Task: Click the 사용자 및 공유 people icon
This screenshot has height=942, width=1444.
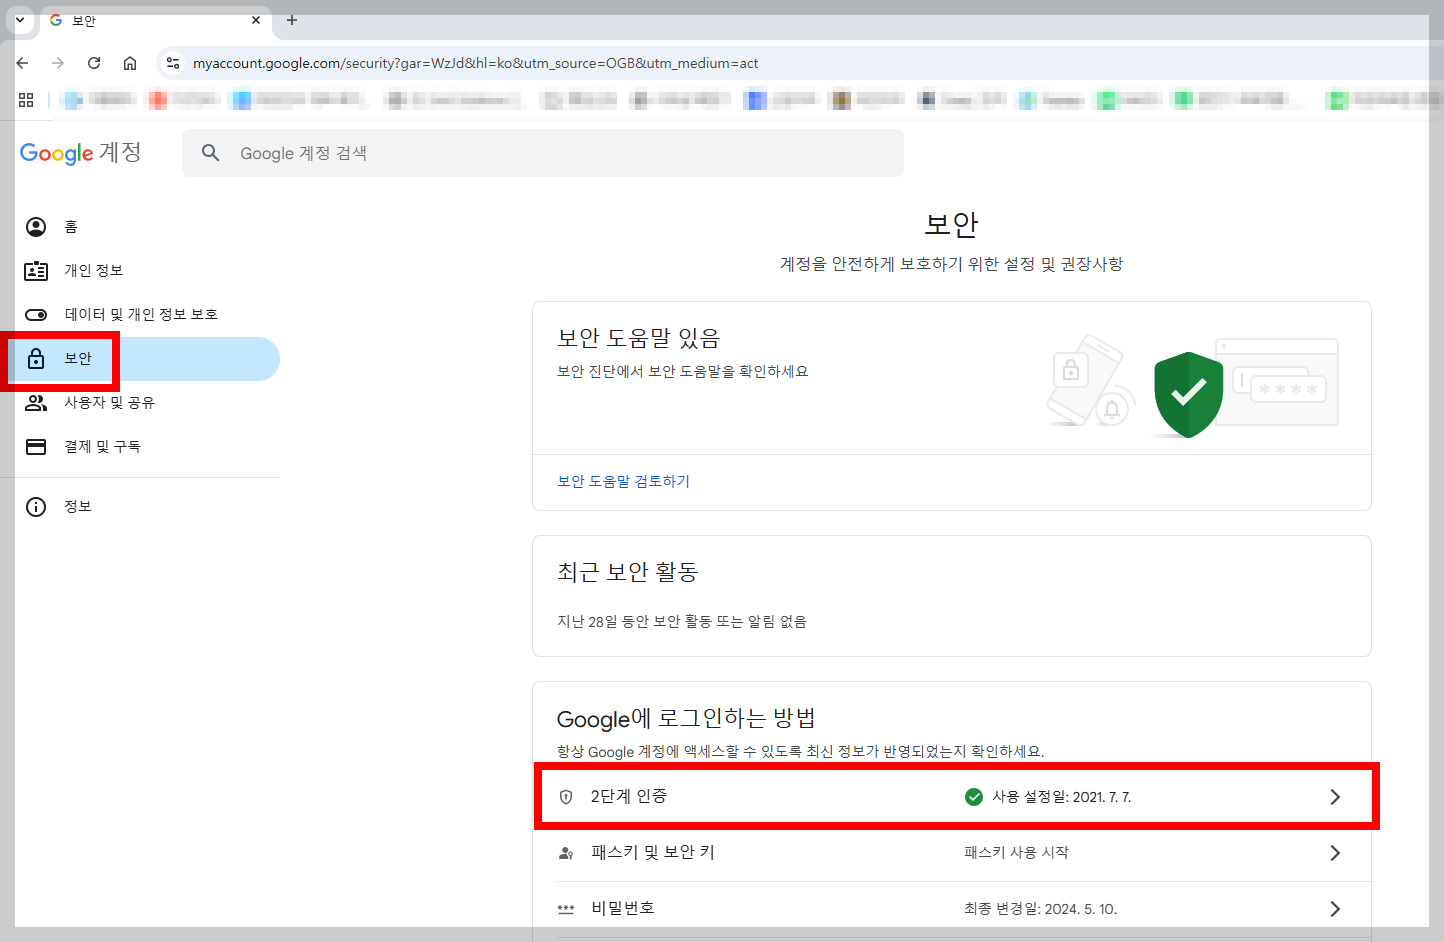Action: pos(36,403)
